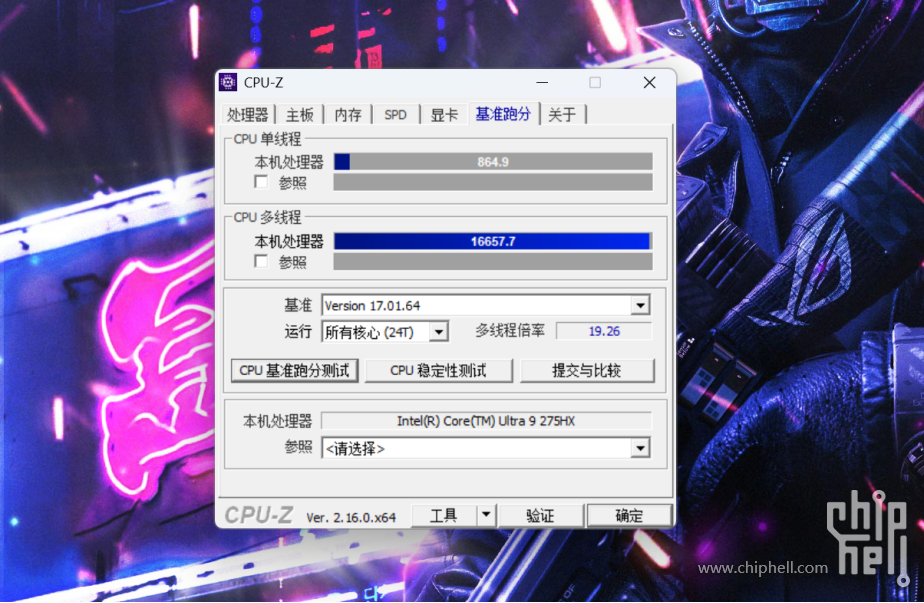Viewport: 924px width, 603px height.
Task: Expand the 基准 Version 17.01.64 dropdown
Action: point(640,305)
